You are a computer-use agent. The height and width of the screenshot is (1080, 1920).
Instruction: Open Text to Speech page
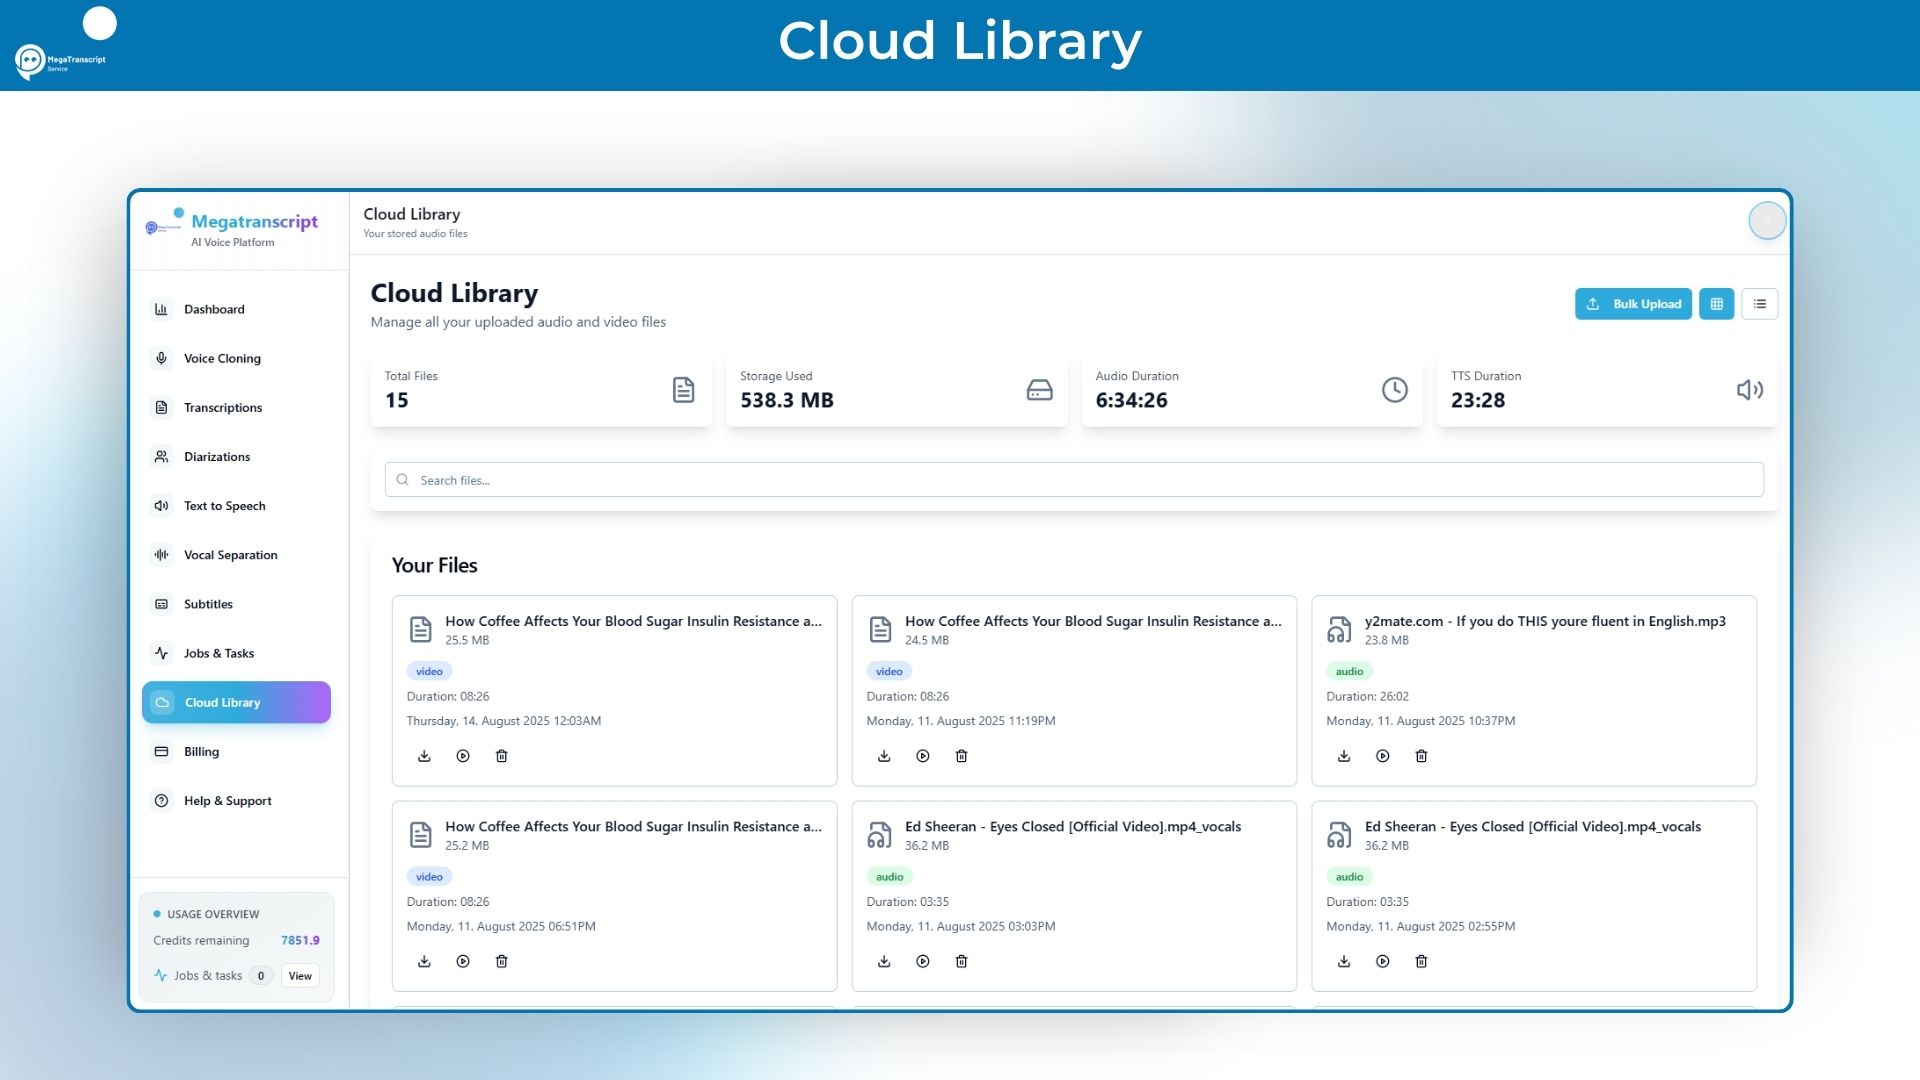(224, 506)
